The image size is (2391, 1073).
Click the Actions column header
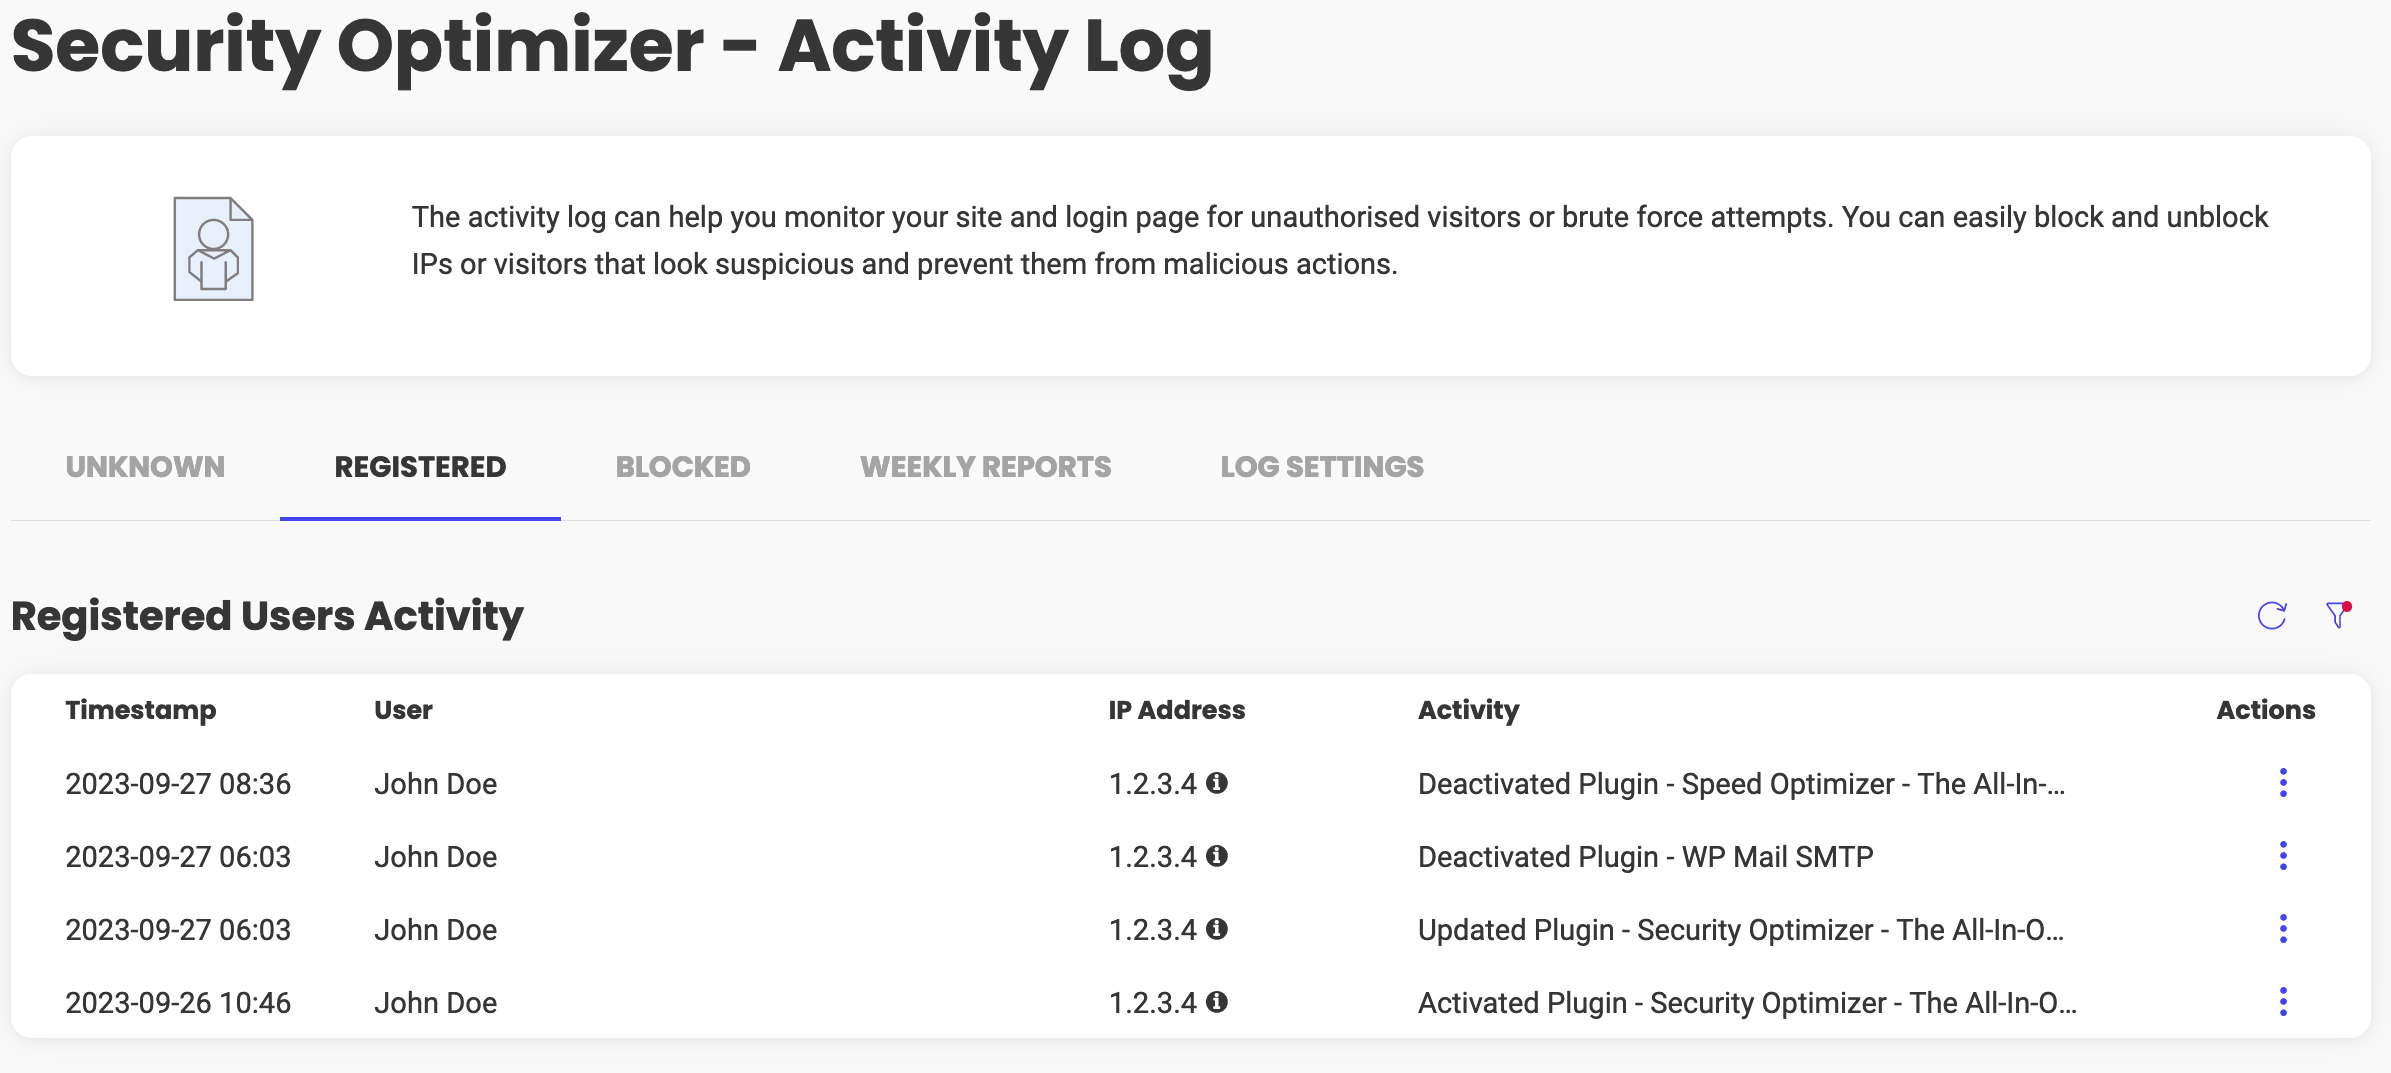pyautogui.click(x=2266, y=710)
